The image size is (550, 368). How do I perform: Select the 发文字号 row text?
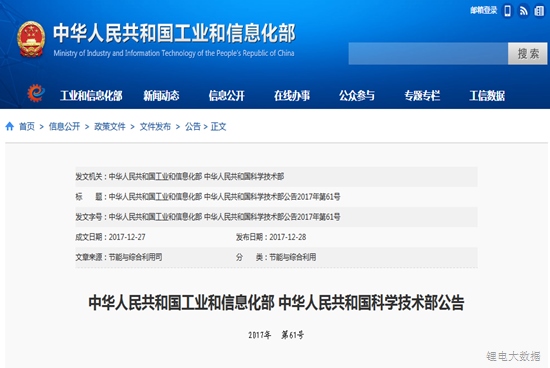pyautogui.click(x=208, y=217)
